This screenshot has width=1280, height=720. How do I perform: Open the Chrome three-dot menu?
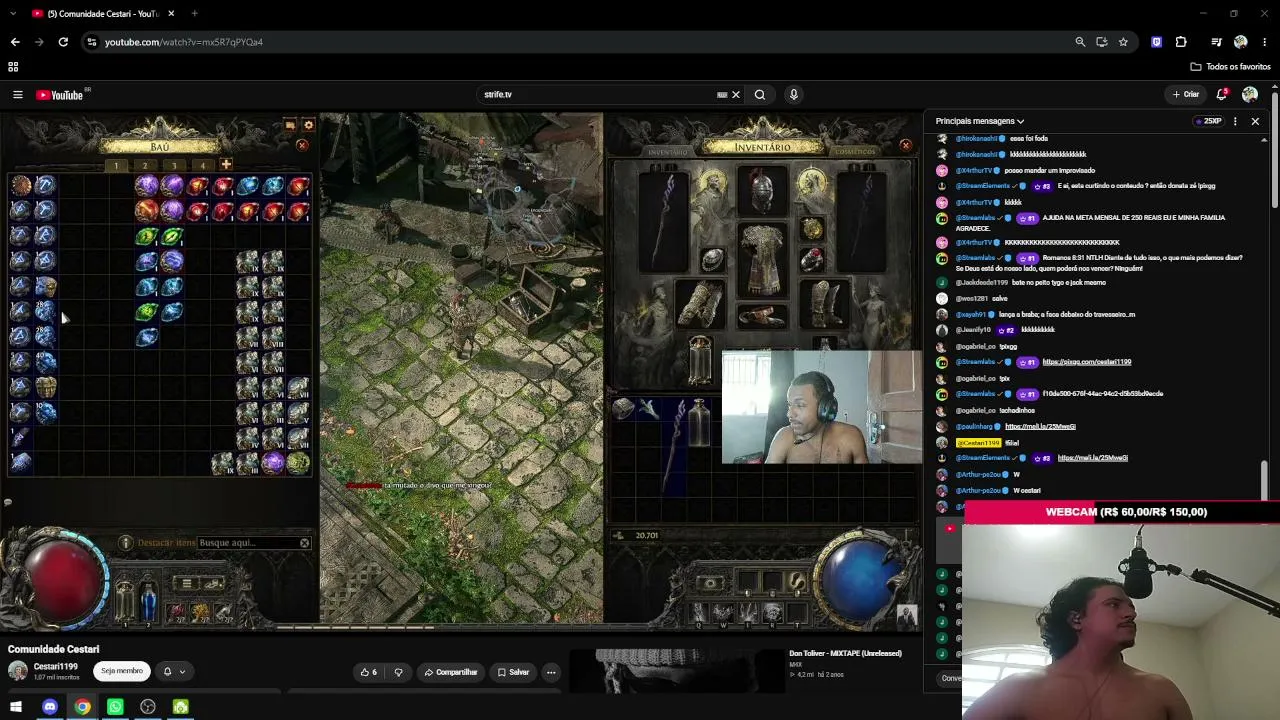click(x=1265, y=42)
